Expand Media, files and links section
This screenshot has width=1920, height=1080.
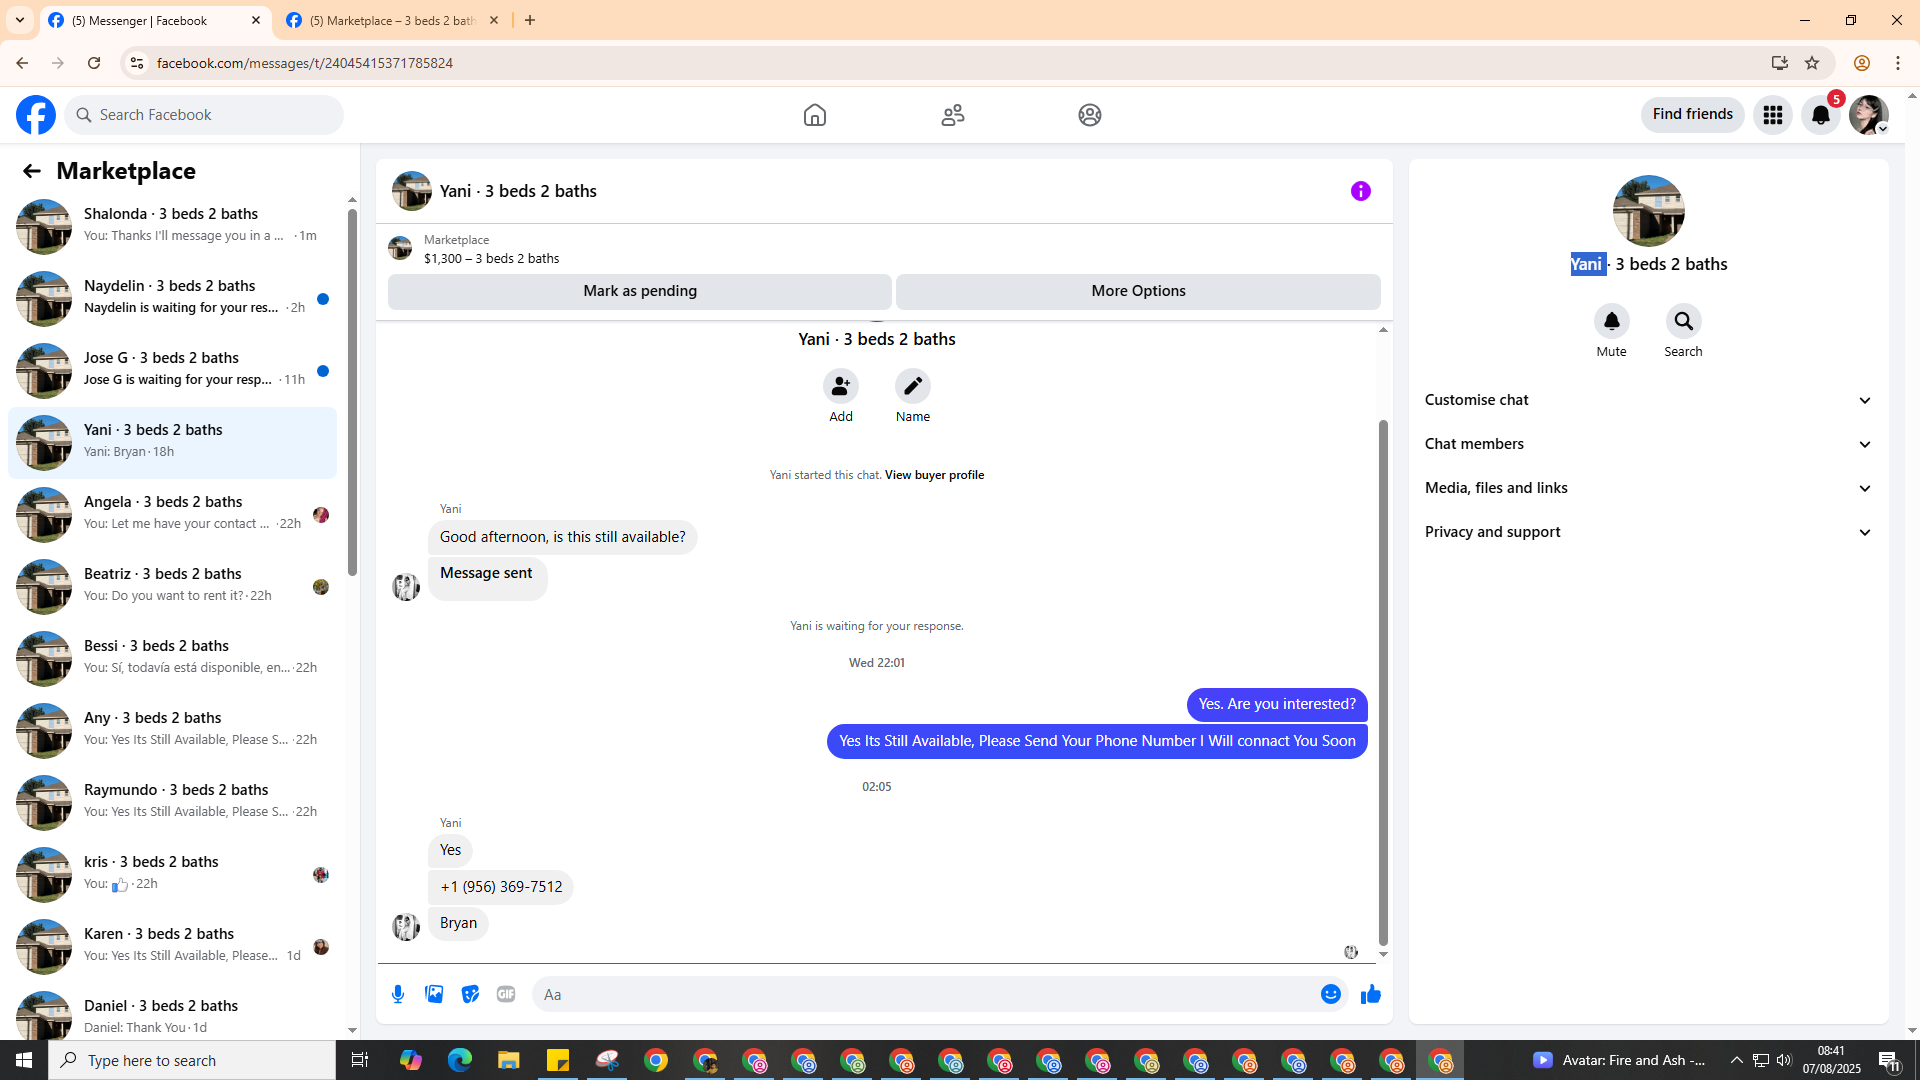[x=1649, y=488]
